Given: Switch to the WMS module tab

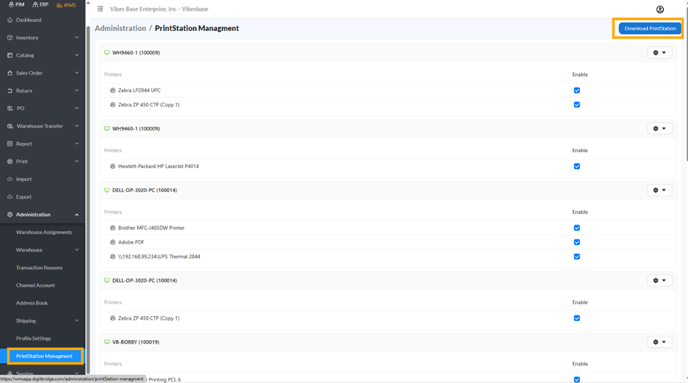Looking at the screenshot, I should [x=66, y=5].
